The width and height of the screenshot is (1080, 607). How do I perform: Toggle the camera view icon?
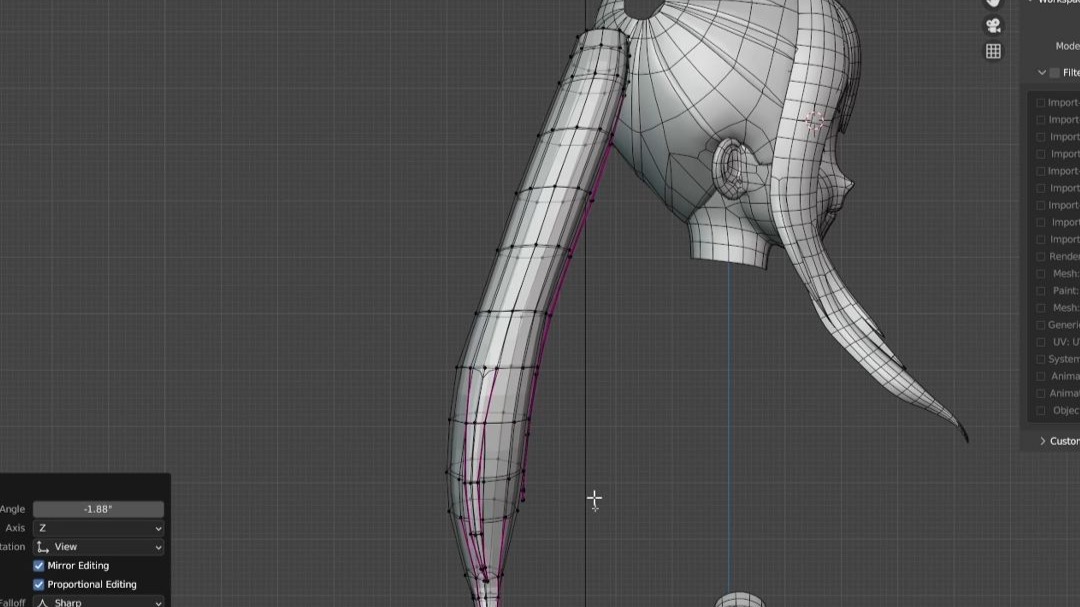click(x=993, y=26)
